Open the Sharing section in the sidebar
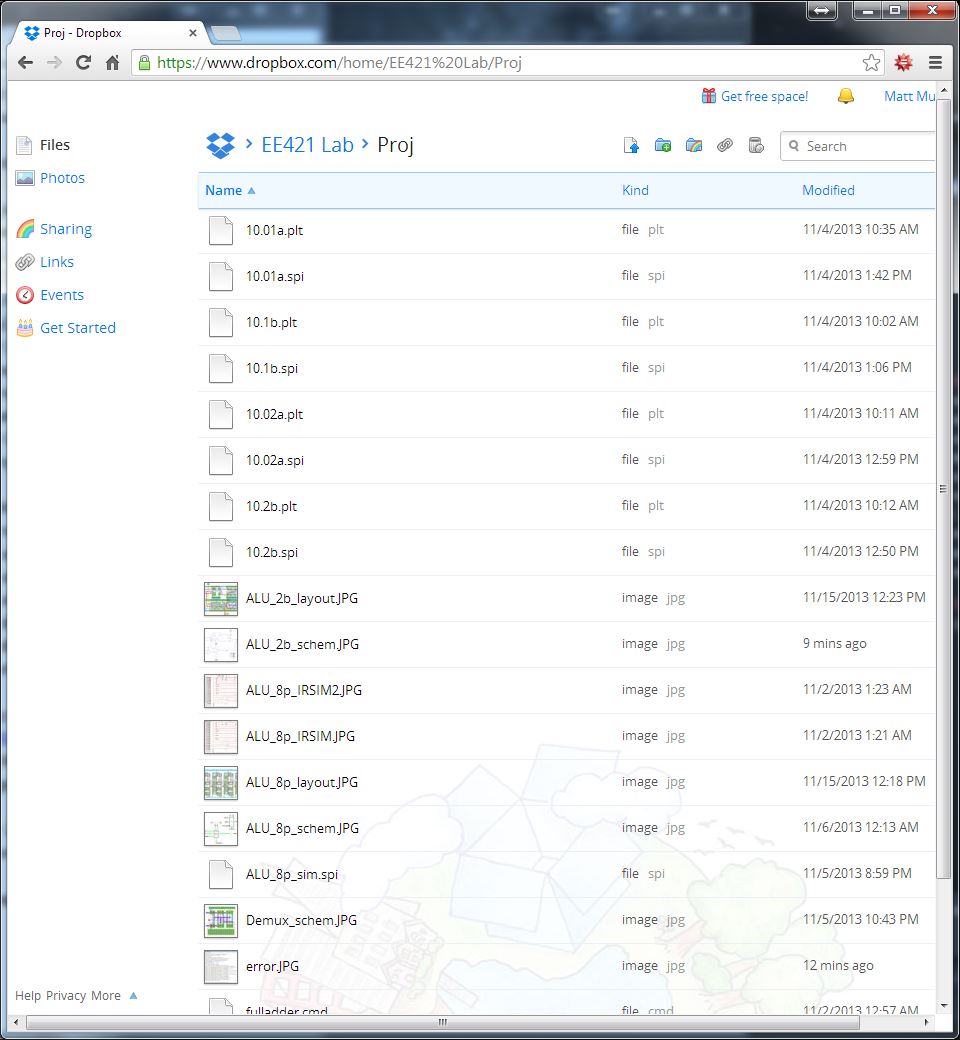This screenshot has height=1040, width=960. pyautogui.click(x=66, y=229)
